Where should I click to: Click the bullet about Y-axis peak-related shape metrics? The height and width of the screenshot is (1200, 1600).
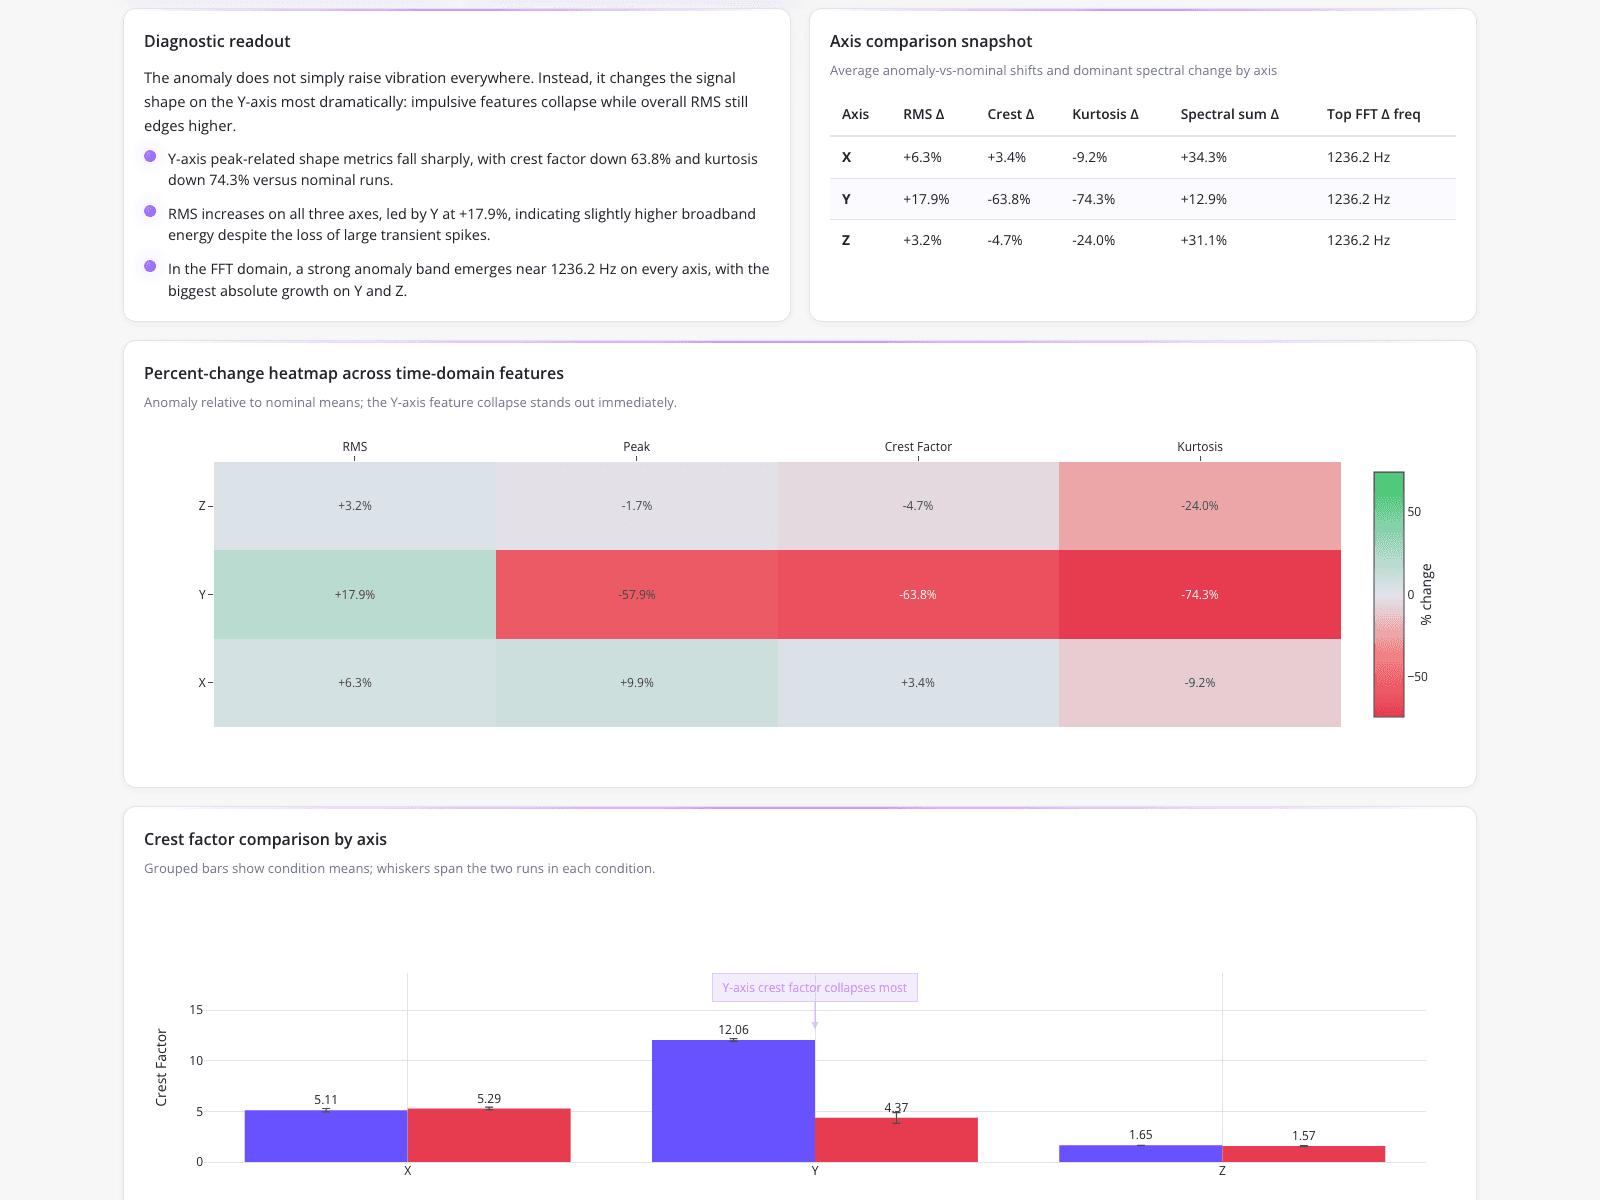tap(463, 169)
